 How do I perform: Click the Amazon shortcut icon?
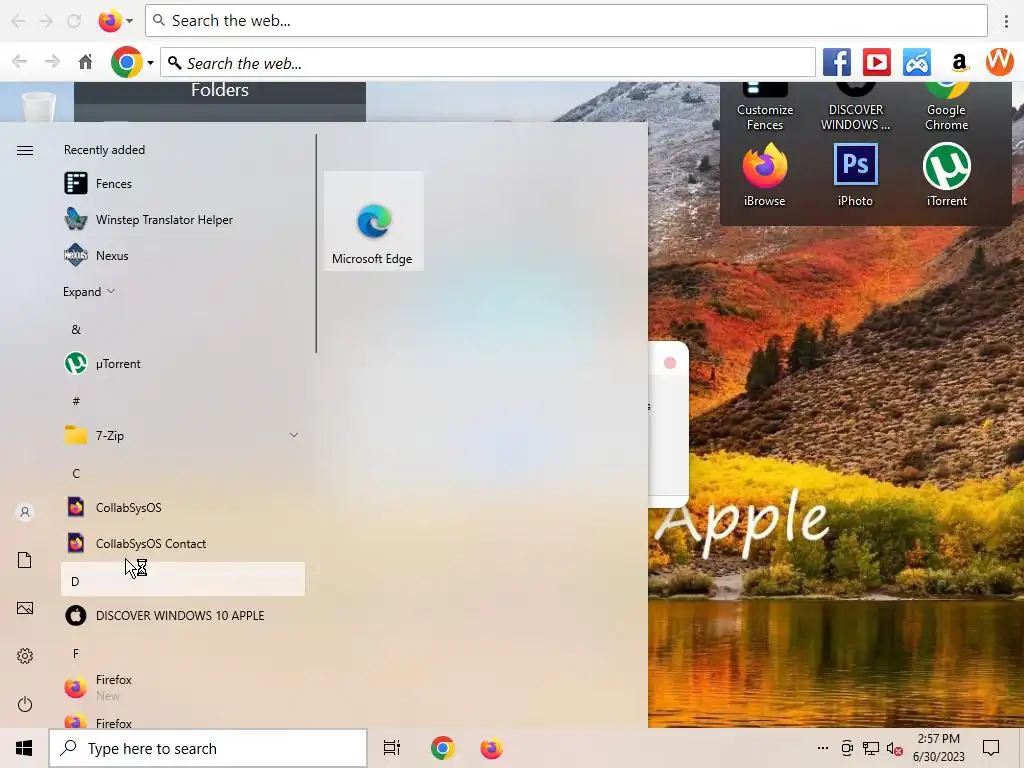pos(959,63)
